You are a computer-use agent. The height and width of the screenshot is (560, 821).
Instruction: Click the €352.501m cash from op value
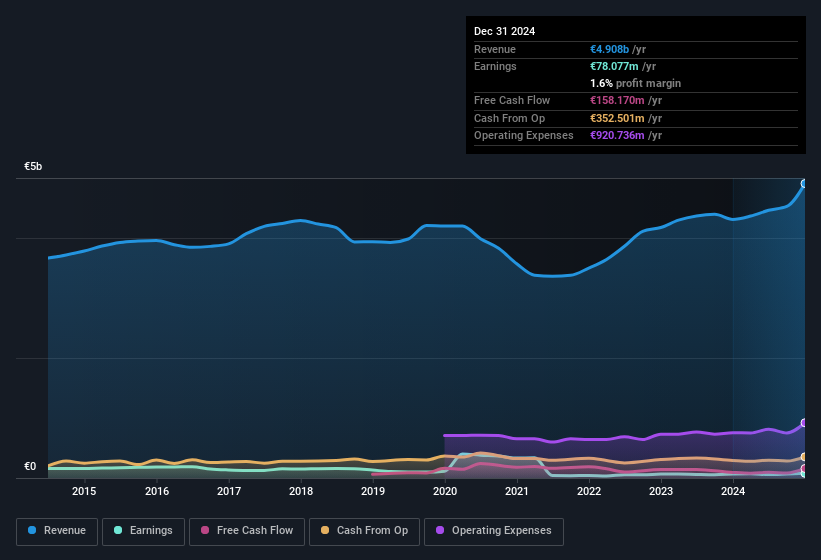click(x=617, y=118)
